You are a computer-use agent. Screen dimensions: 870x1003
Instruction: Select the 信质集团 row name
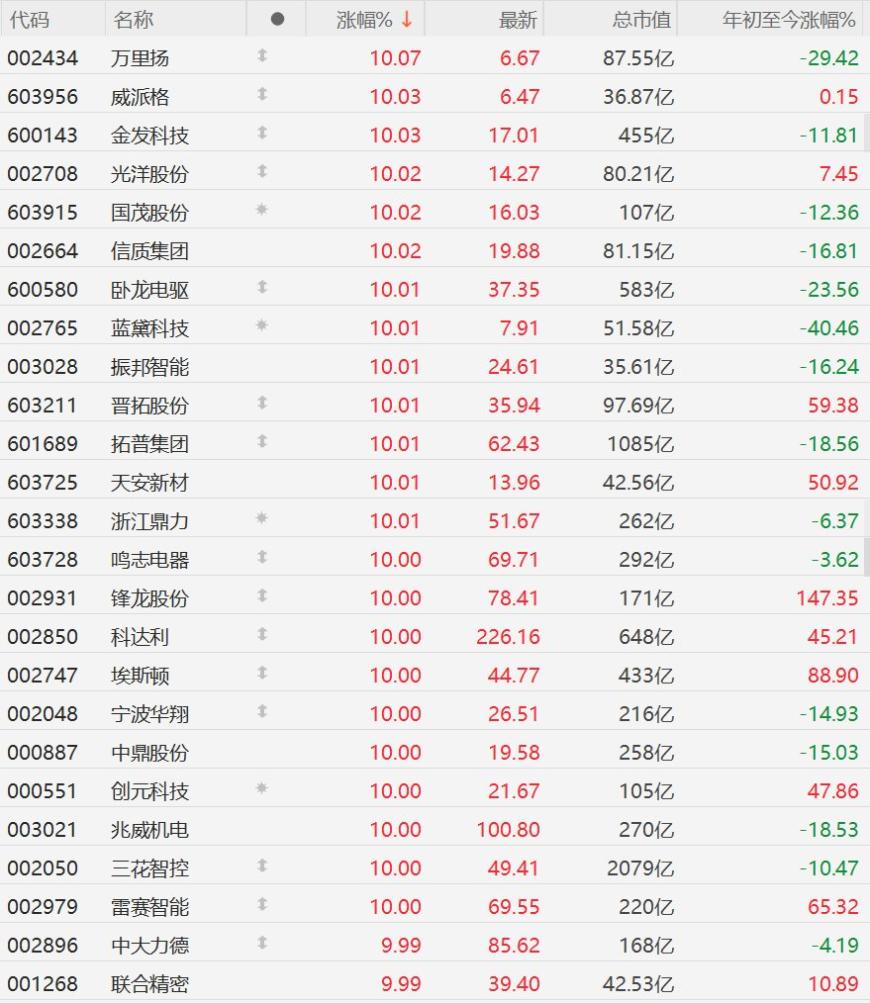(x=150, y=251)
